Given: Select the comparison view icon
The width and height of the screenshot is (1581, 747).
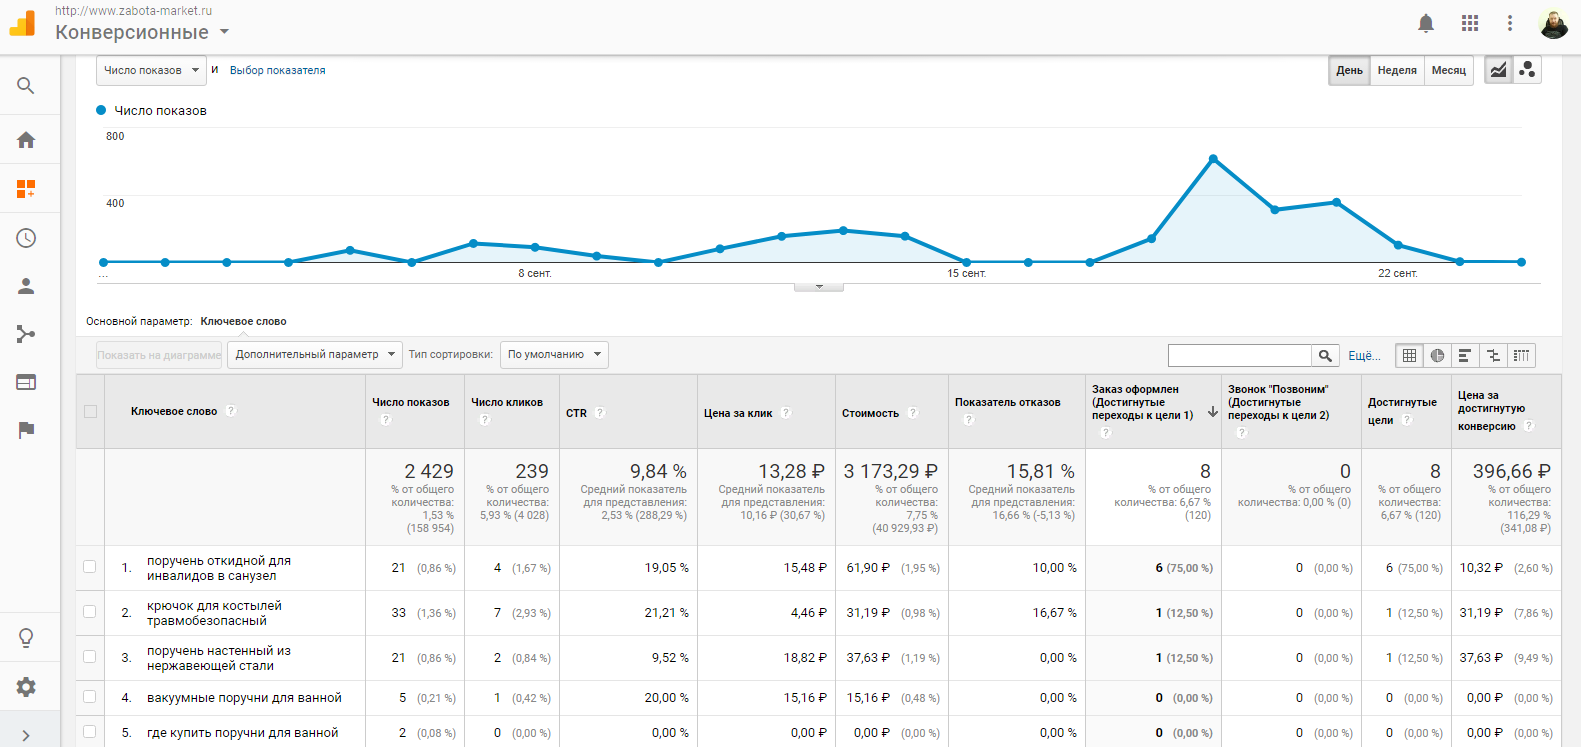Looking at the screenshot, I should pos(1493,355).
